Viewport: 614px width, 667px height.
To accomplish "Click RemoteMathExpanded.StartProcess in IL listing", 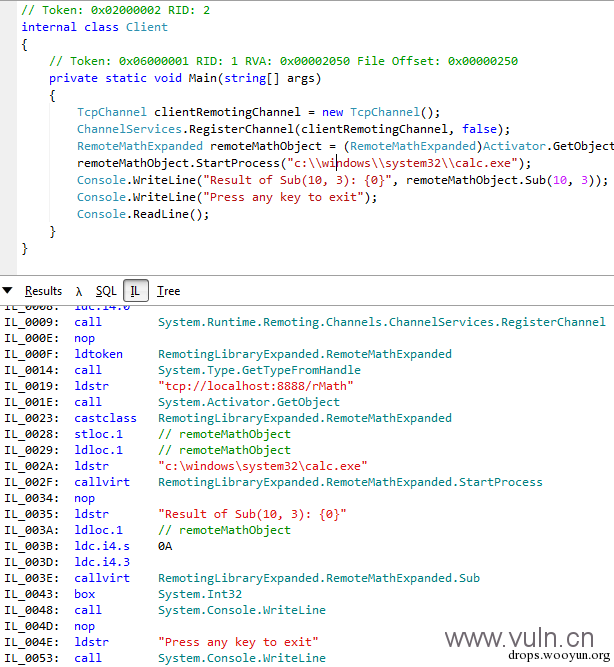I will (350, 482).
